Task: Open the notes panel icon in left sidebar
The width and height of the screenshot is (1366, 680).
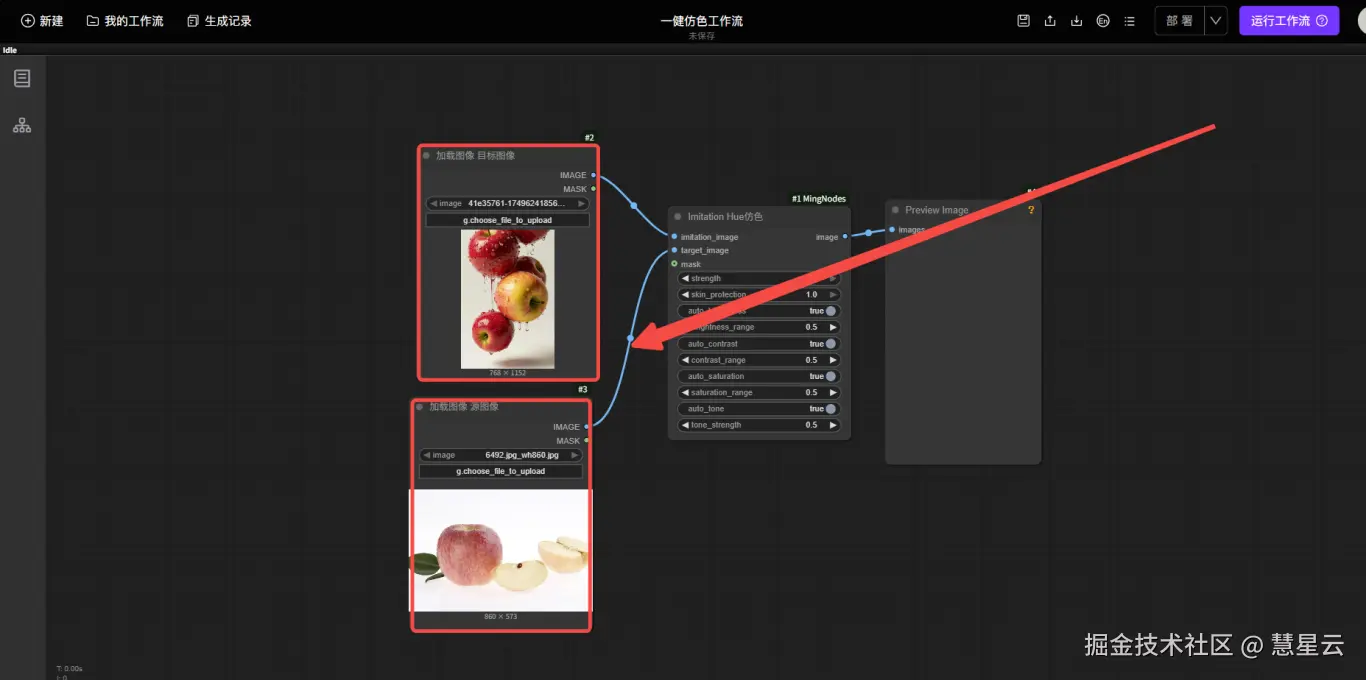Action: [x=22, y=78]
